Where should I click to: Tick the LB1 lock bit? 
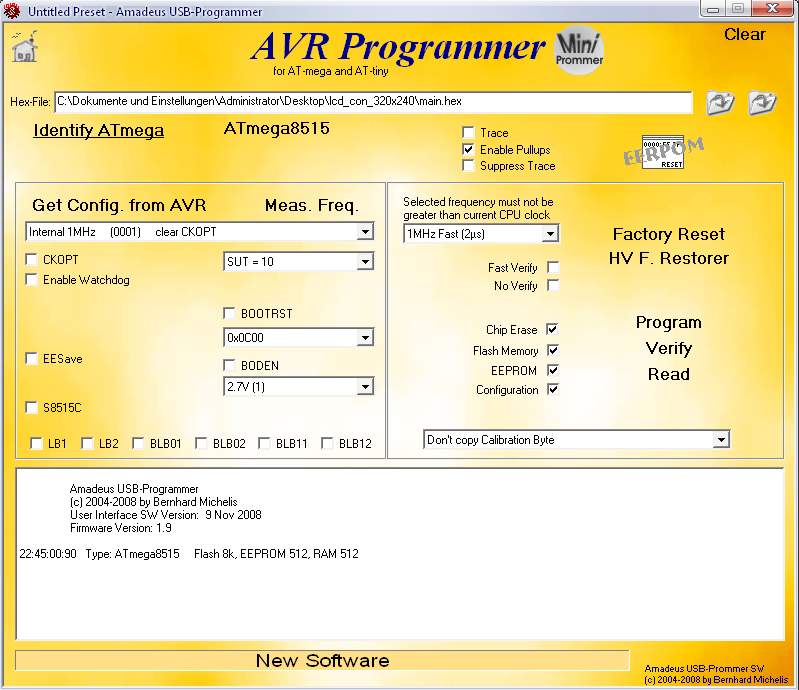[36, 443]
